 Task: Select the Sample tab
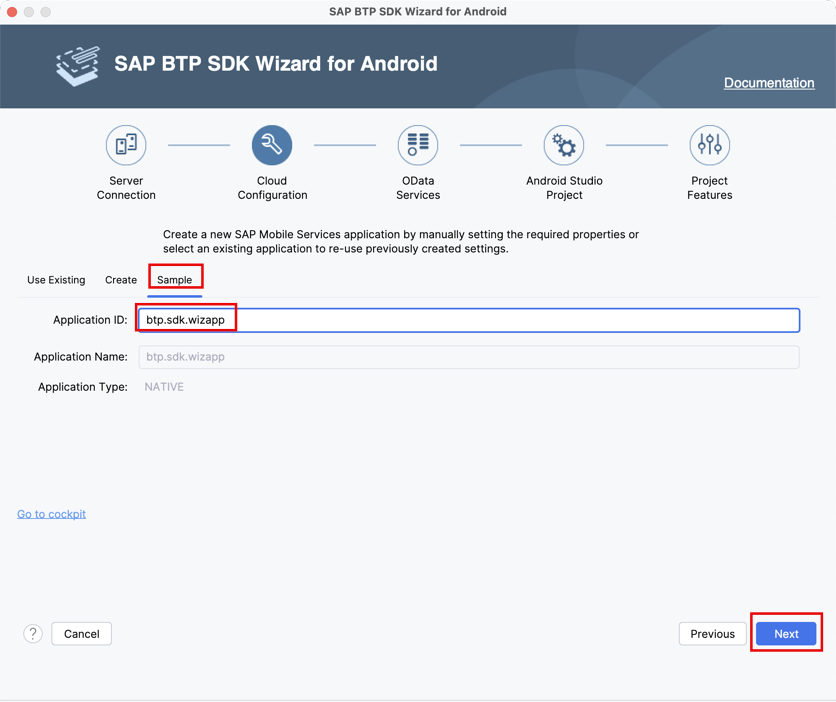click(174, 280)
